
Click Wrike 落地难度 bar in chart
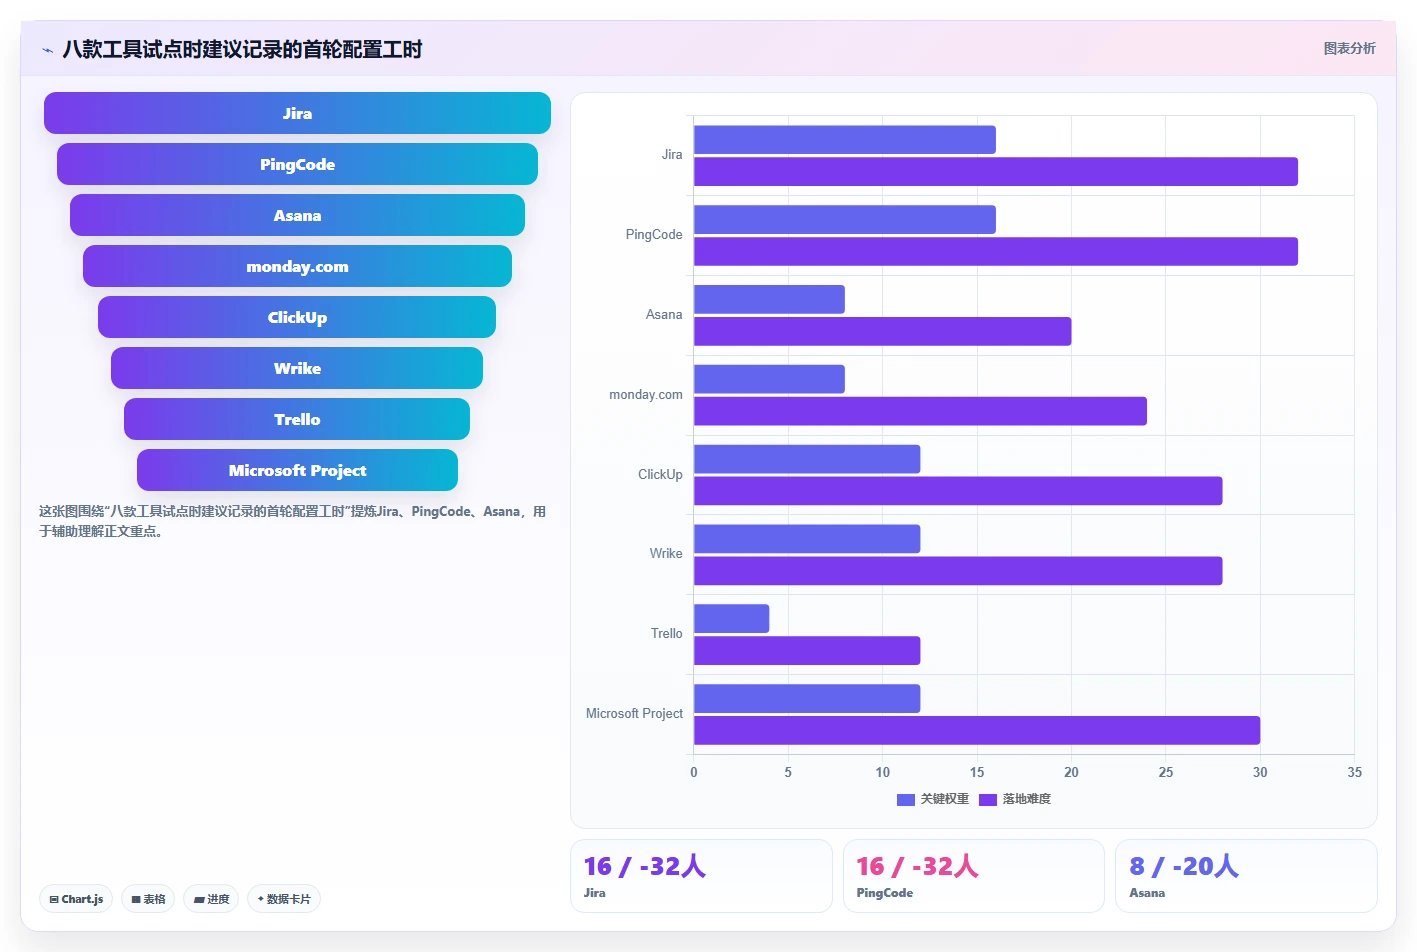(x=958, y=571)
